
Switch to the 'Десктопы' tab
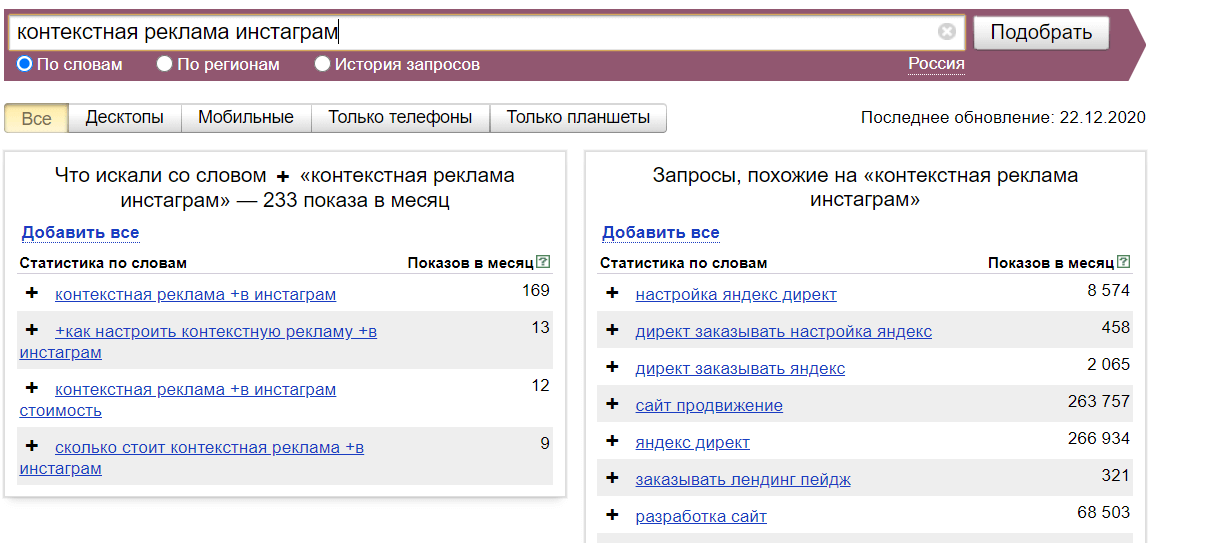(x=124, y=117)
